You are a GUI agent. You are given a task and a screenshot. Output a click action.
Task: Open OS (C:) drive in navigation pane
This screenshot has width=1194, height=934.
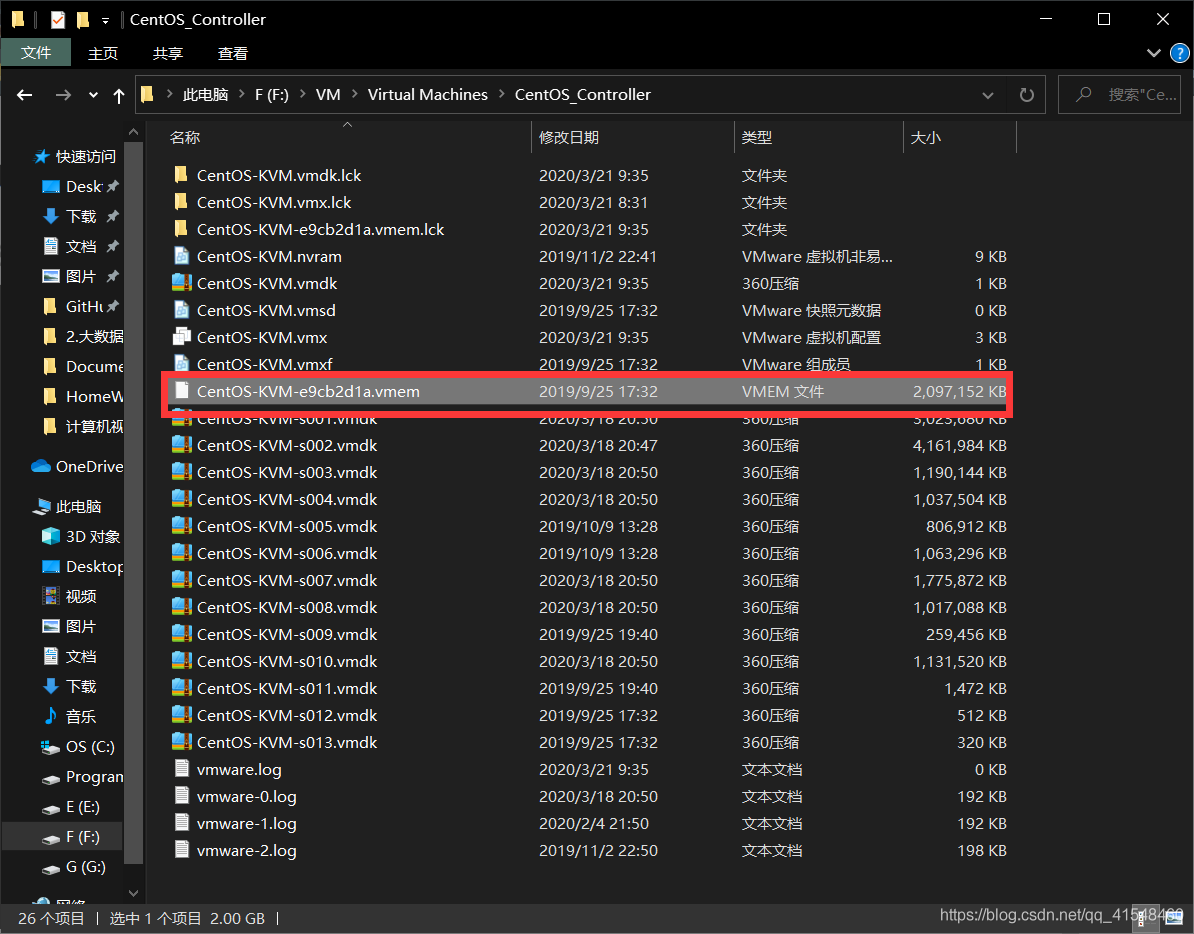(x=78, y=747)
